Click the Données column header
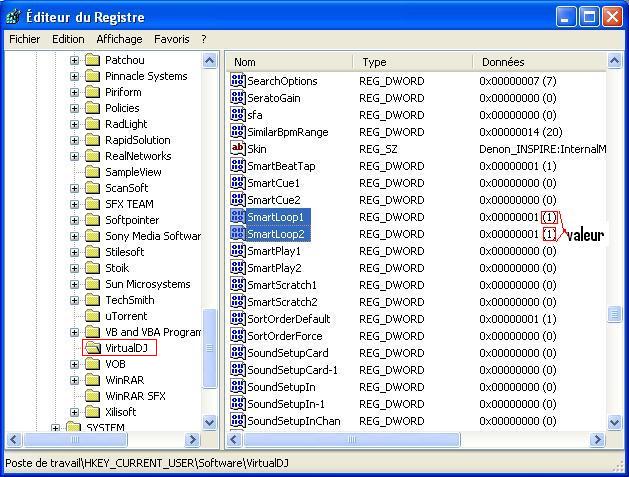 coord(539,62)
